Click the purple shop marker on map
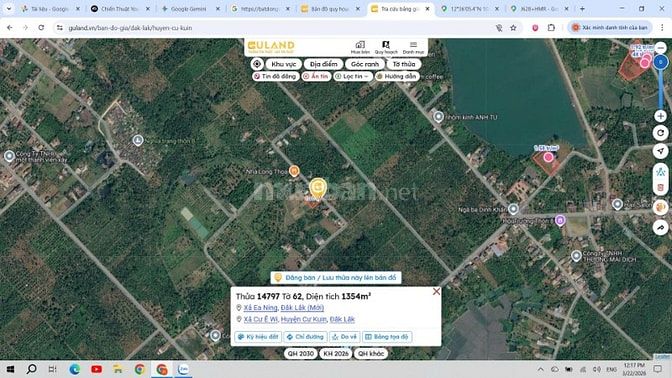The width and height of the screenshot is (672, 378). tap(560, 221)
